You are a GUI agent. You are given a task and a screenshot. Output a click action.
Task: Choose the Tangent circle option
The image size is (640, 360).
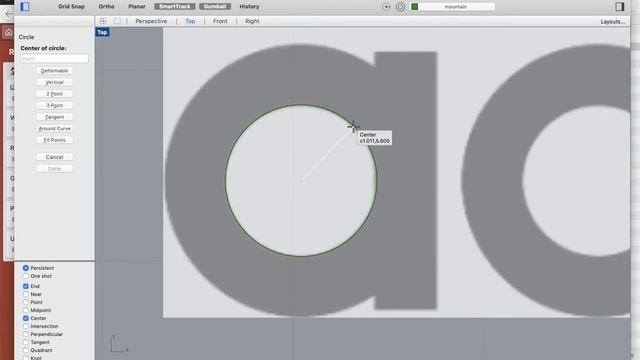click(54, 117)
